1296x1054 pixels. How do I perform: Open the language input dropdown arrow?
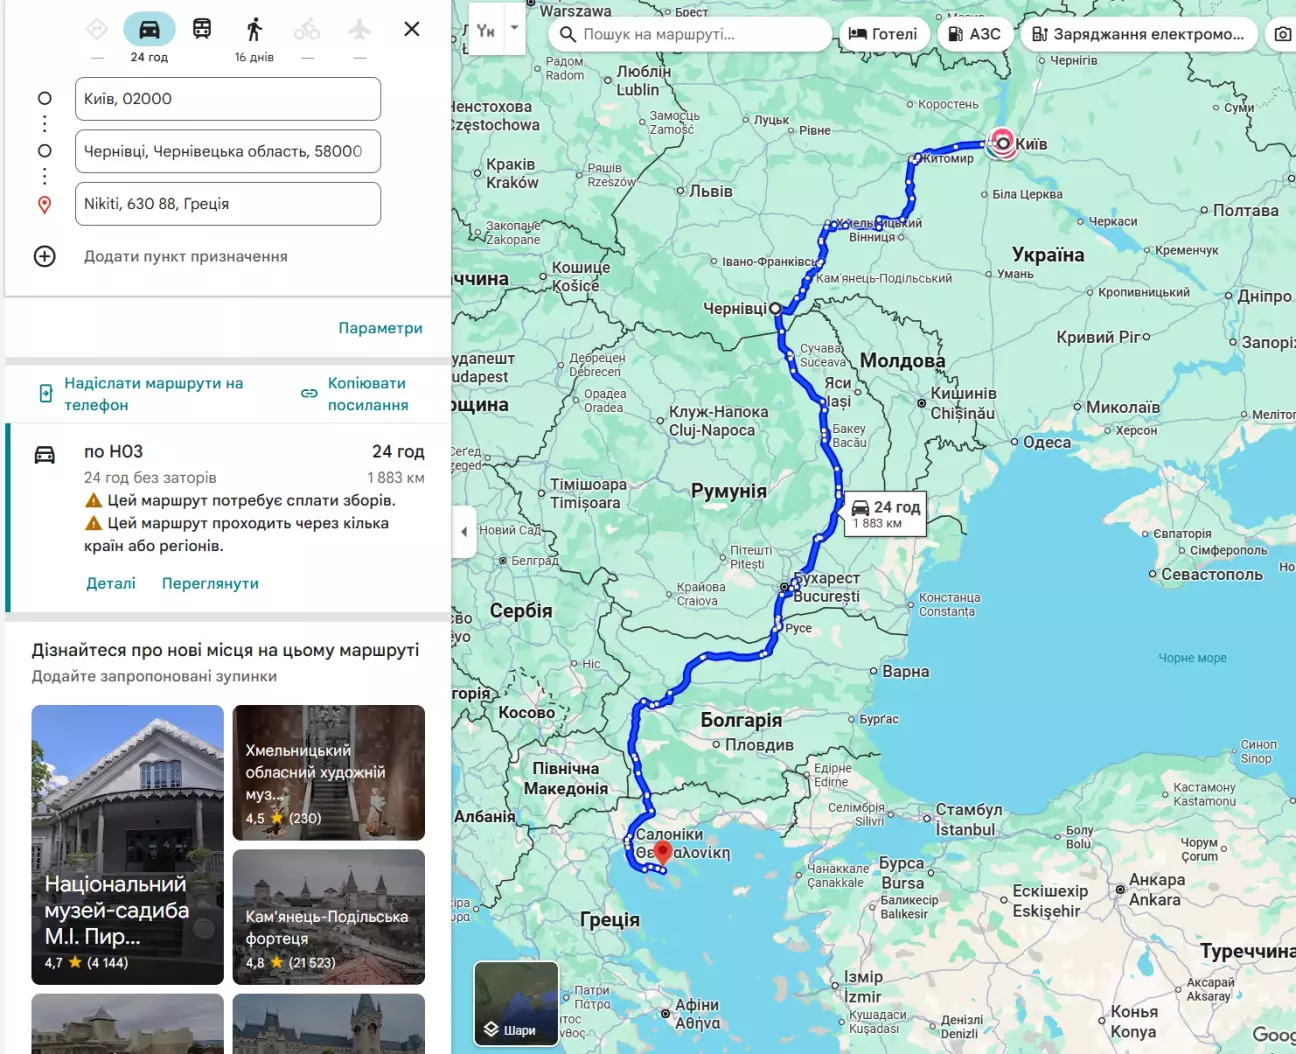pos(514,29)
